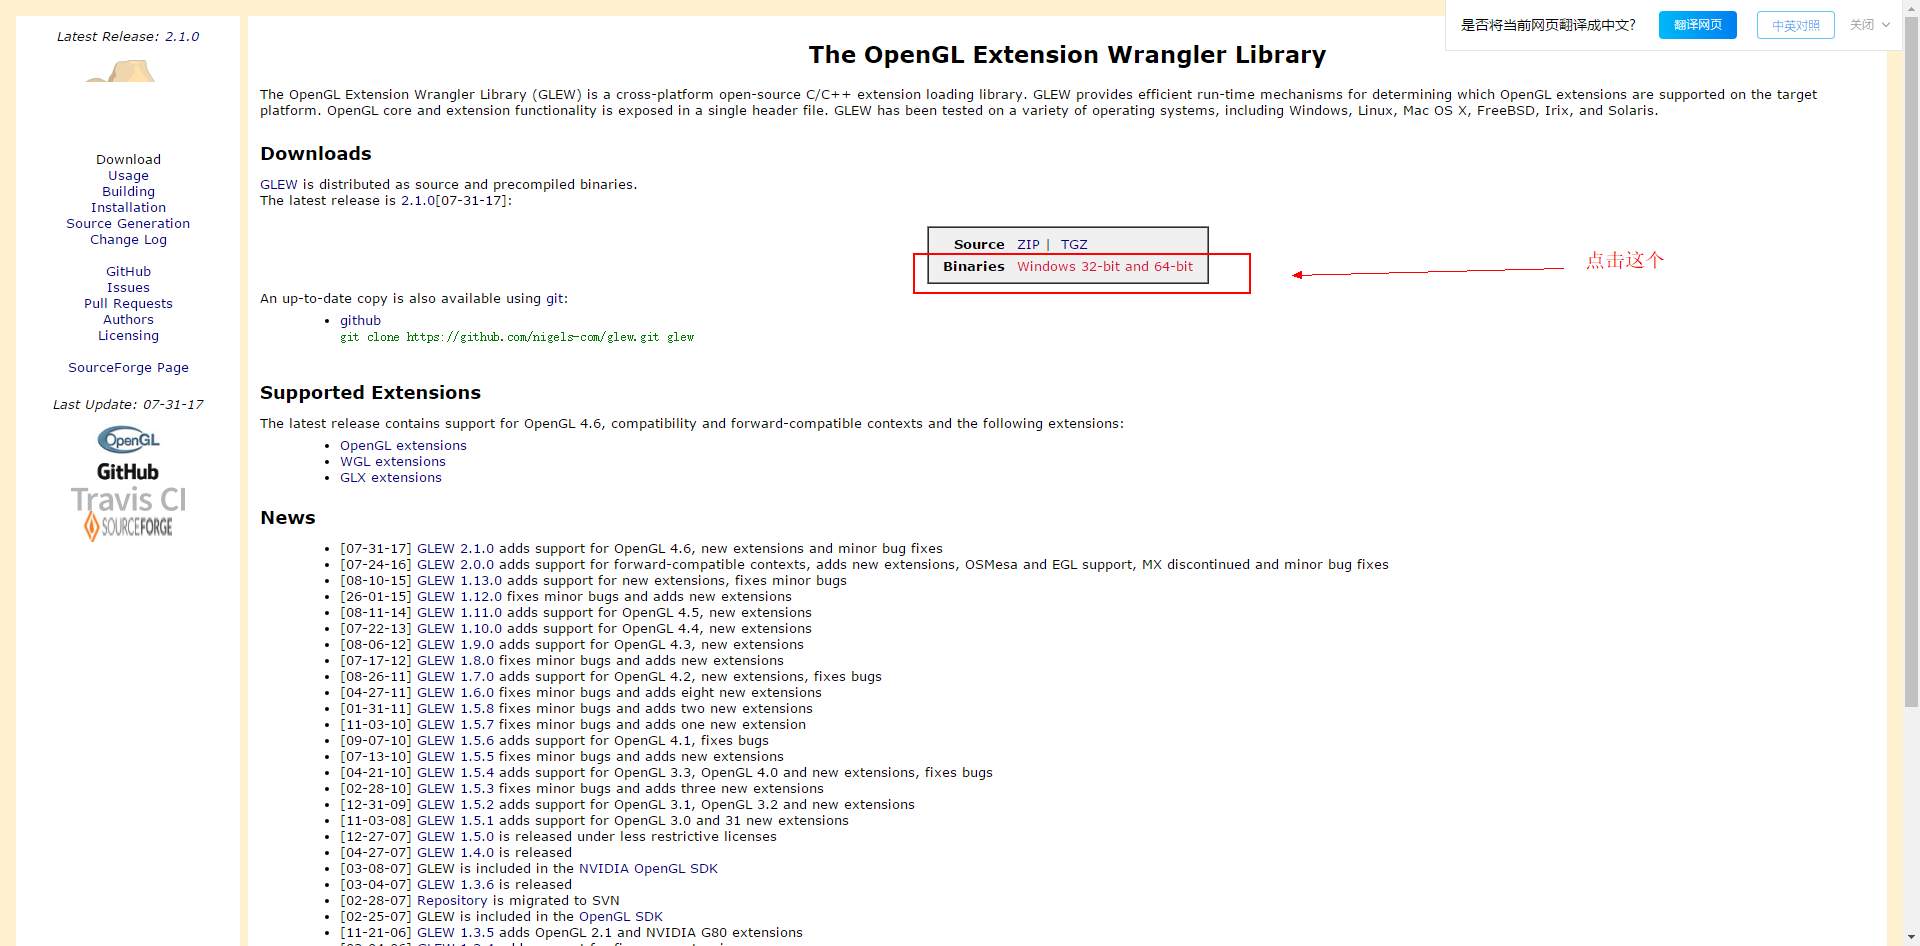Open the Installation page link

pyautogui.click(x=128, y=208)
